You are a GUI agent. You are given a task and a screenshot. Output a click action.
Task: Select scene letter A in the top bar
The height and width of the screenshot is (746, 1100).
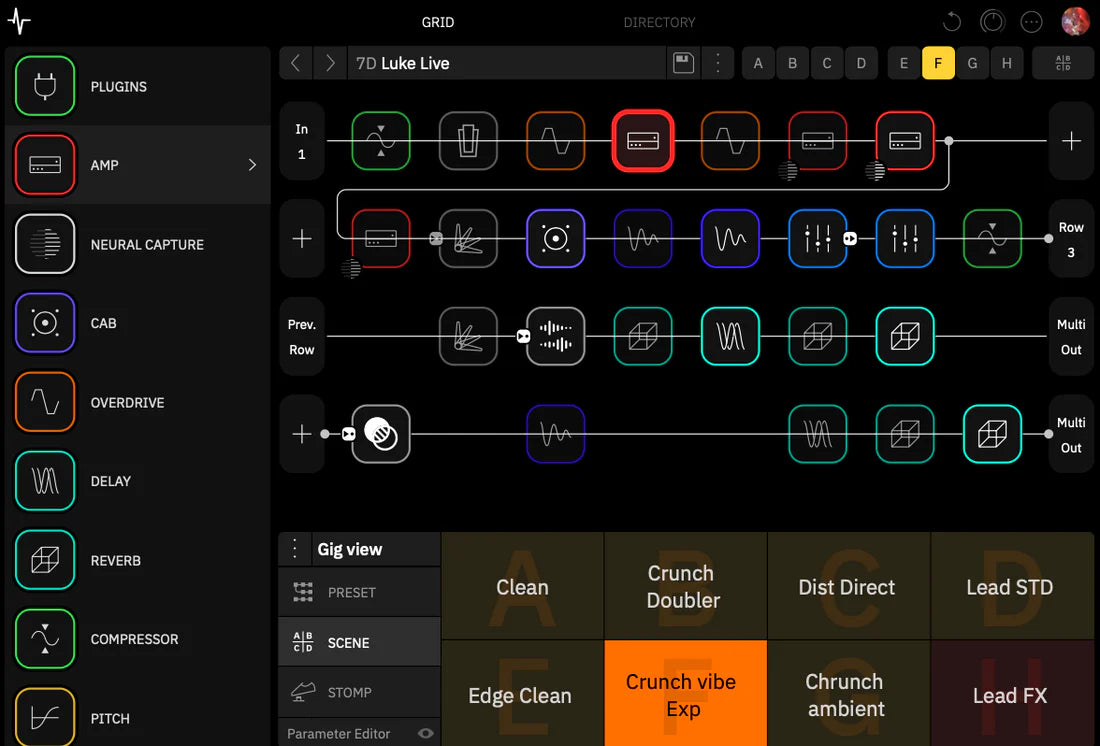[x=757, y=62]
